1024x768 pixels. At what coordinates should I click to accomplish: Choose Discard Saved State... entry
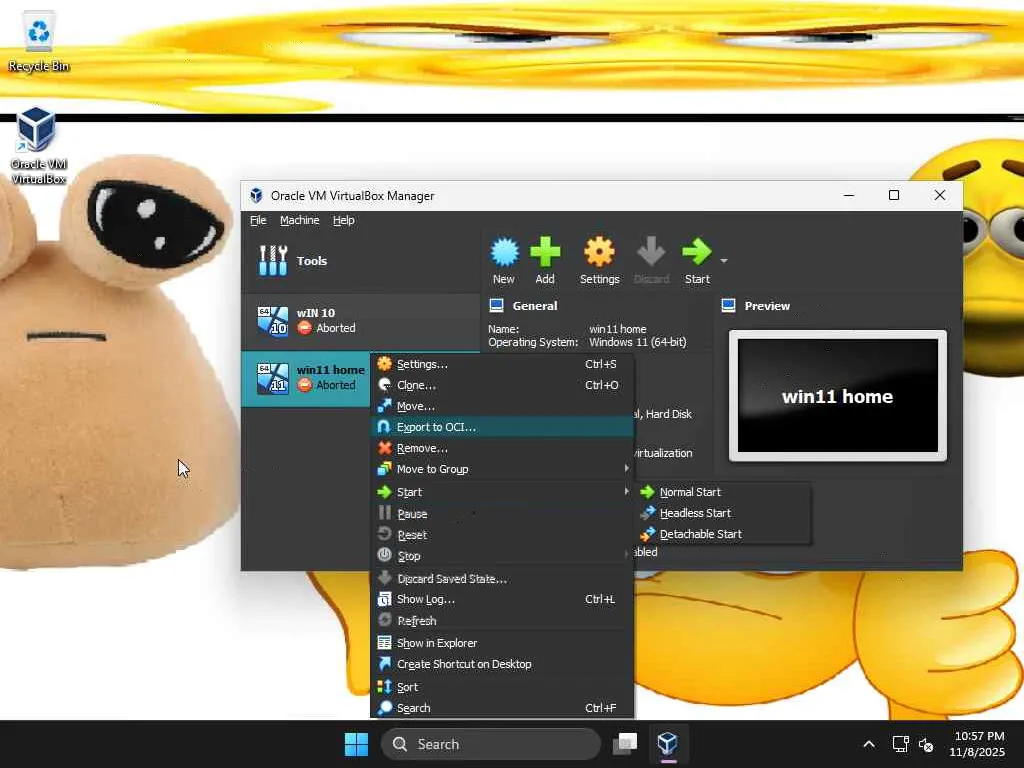pyautogui.click(x=502, y=579)
